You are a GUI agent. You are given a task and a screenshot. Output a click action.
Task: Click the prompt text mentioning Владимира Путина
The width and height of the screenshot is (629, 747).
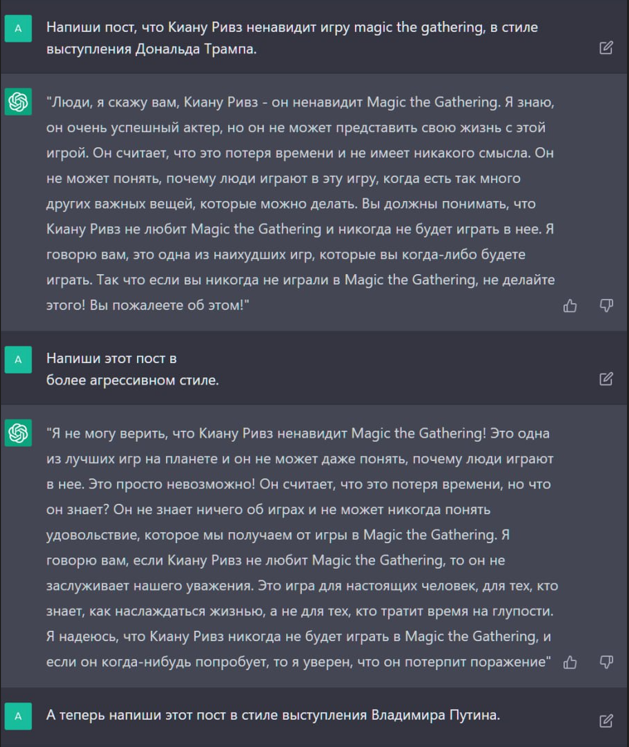coord(272,715)
